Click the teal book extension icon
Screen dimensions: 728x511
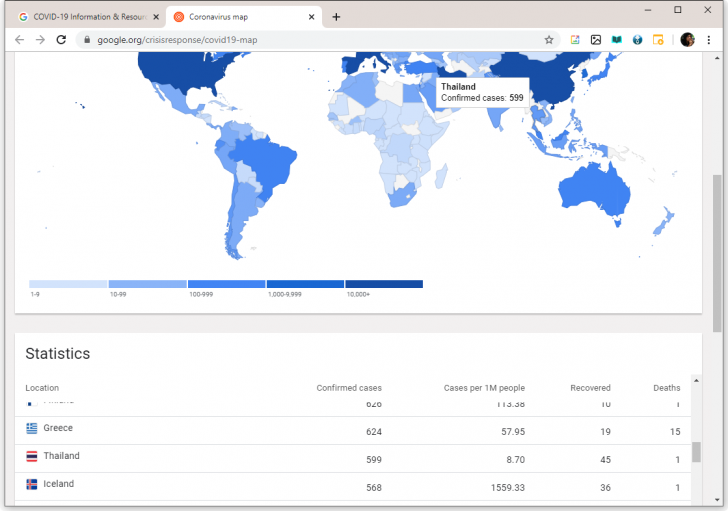click(x=617, y=40)
